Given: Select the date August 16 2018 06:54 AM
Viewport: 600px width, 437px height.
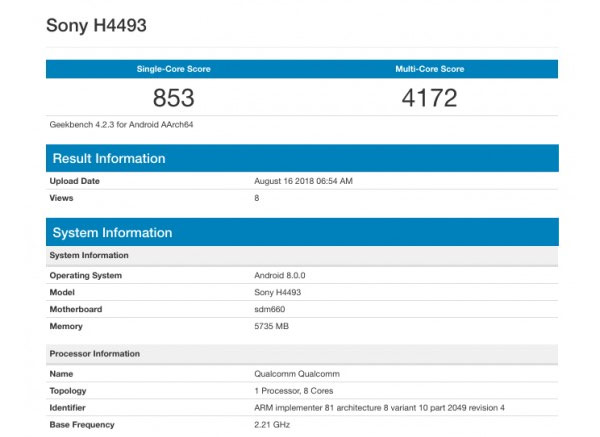Looking at the screenshot, I should 303,181.
